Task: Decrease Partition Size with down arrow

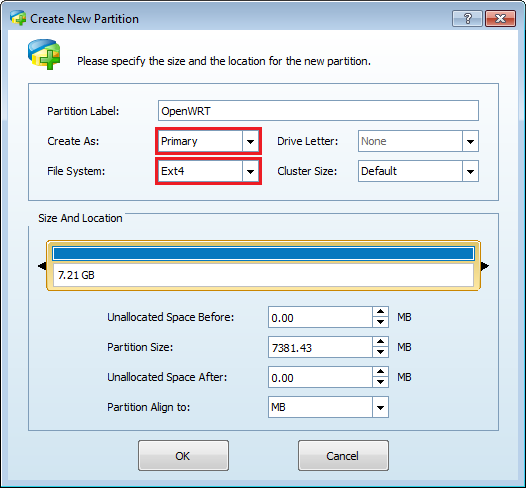Action: pyautogui.click(x=380, y=352)
